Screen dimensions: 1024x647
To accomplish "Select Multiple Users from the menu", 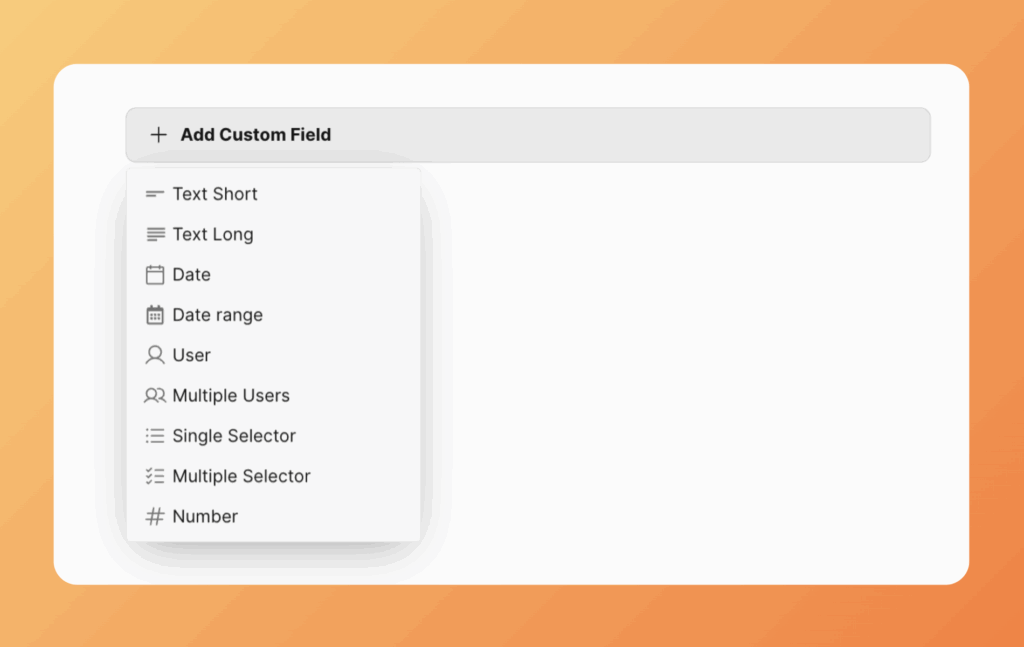I will coord(231,396).
